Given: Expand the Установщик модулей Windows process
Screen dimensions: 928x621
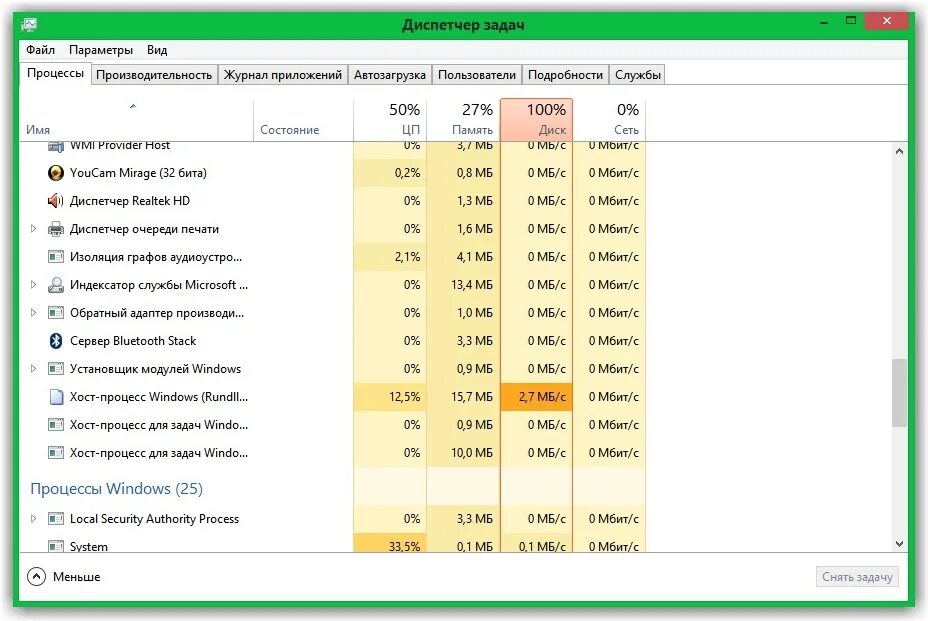Looking at the screenshot, I should (33, 369).
